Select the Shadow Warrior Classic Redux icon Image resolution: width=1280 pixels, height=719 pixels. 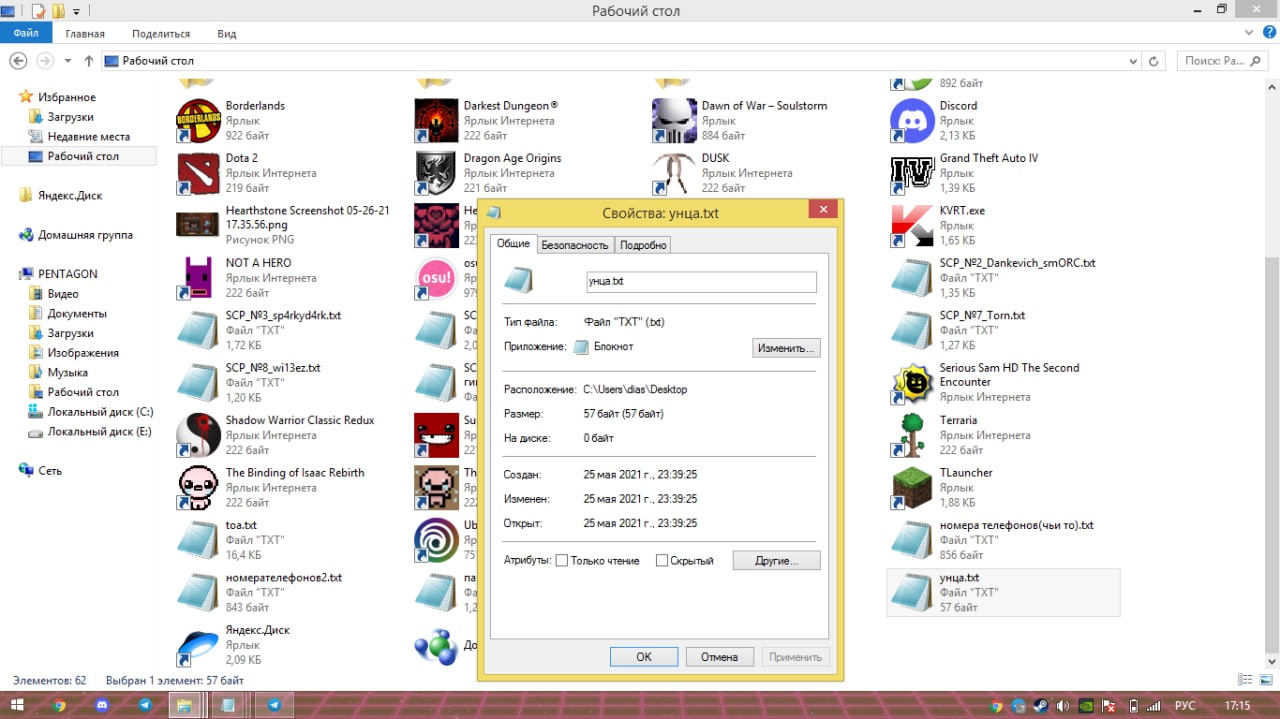tap(198, 435)
